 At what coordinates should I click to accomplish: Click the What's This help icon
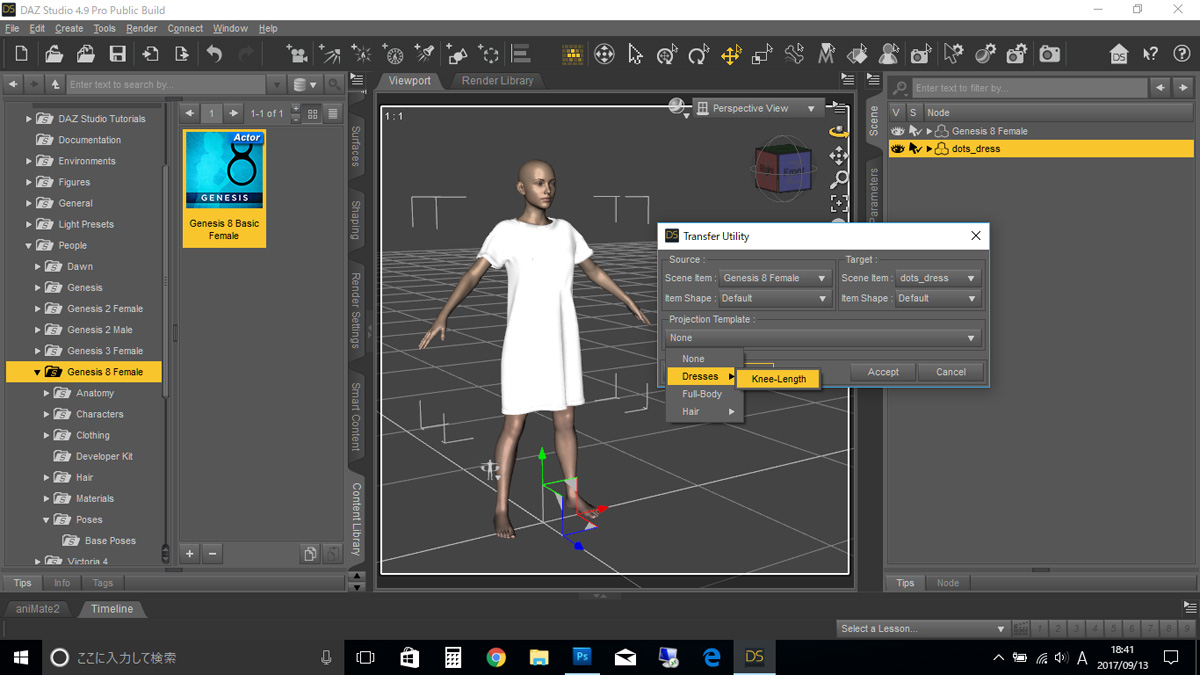[1150, 54]
